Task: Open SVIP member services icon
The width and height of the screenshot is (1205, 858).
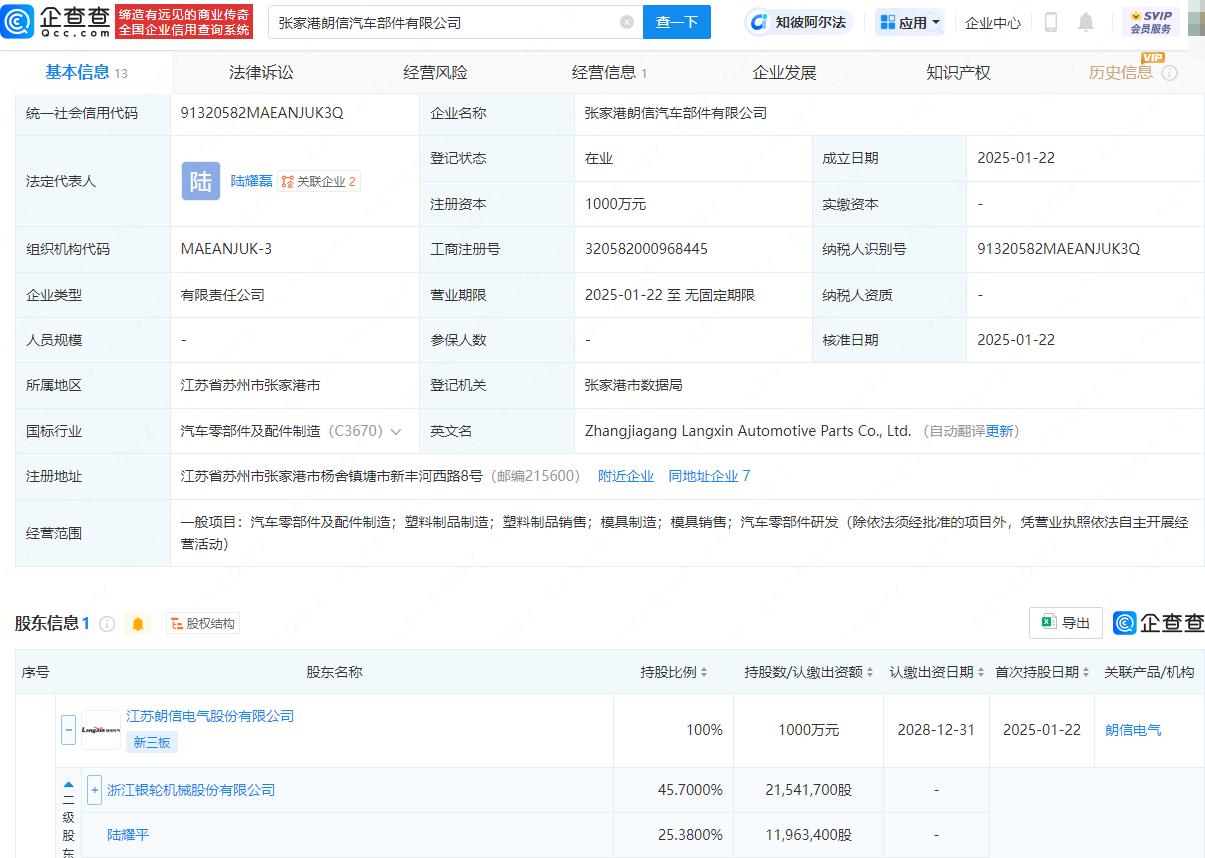Action: pos(1150,22)
